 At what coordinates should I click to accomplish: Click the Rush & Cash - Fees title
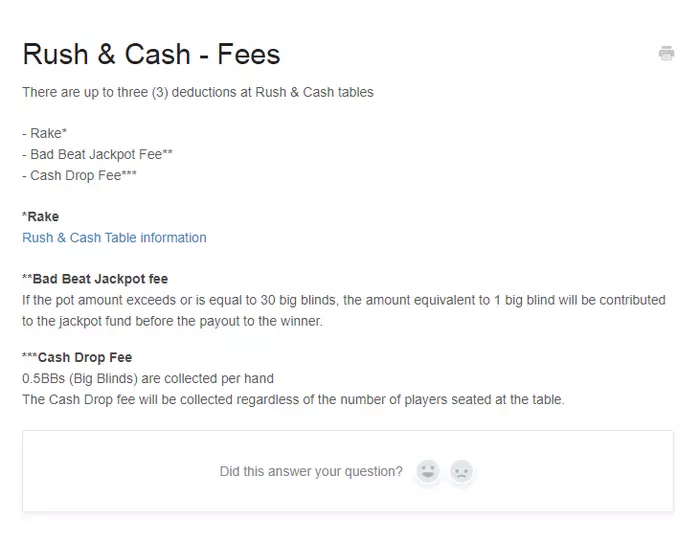151,54
